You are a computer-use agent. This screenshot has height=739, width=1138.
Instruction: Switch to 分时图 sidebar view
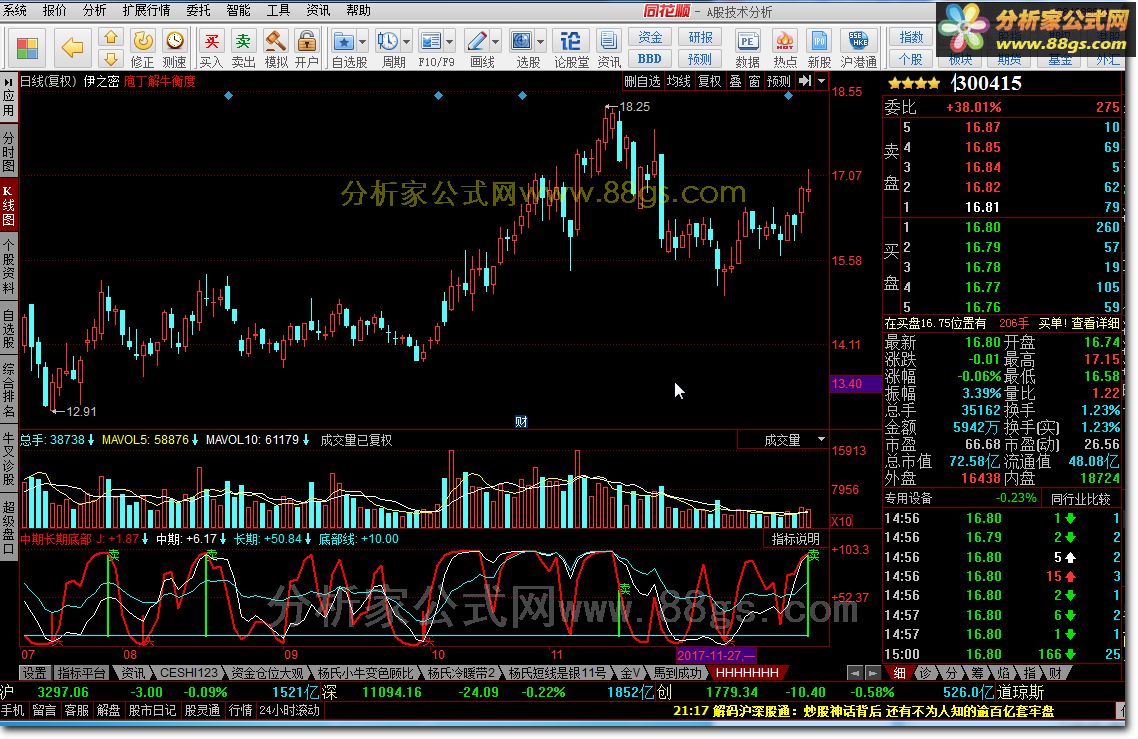9,151
